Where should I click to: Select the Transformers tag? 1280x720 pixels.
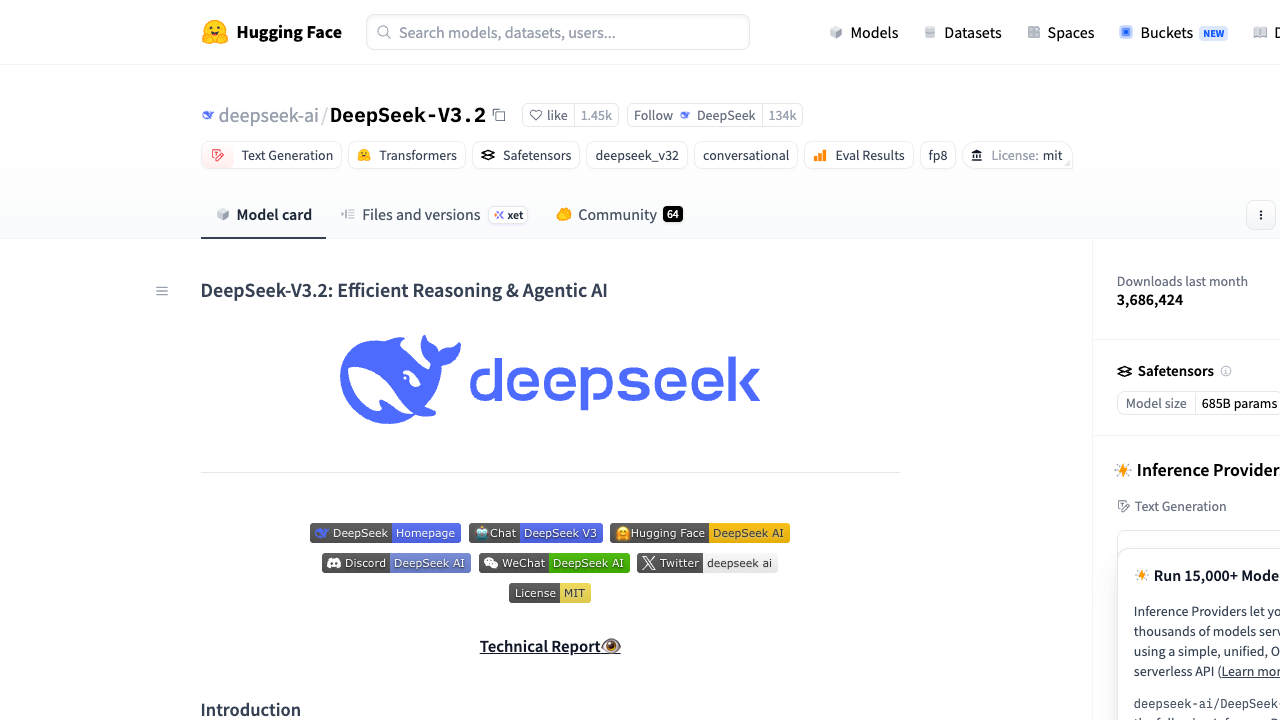coord(407,155)
